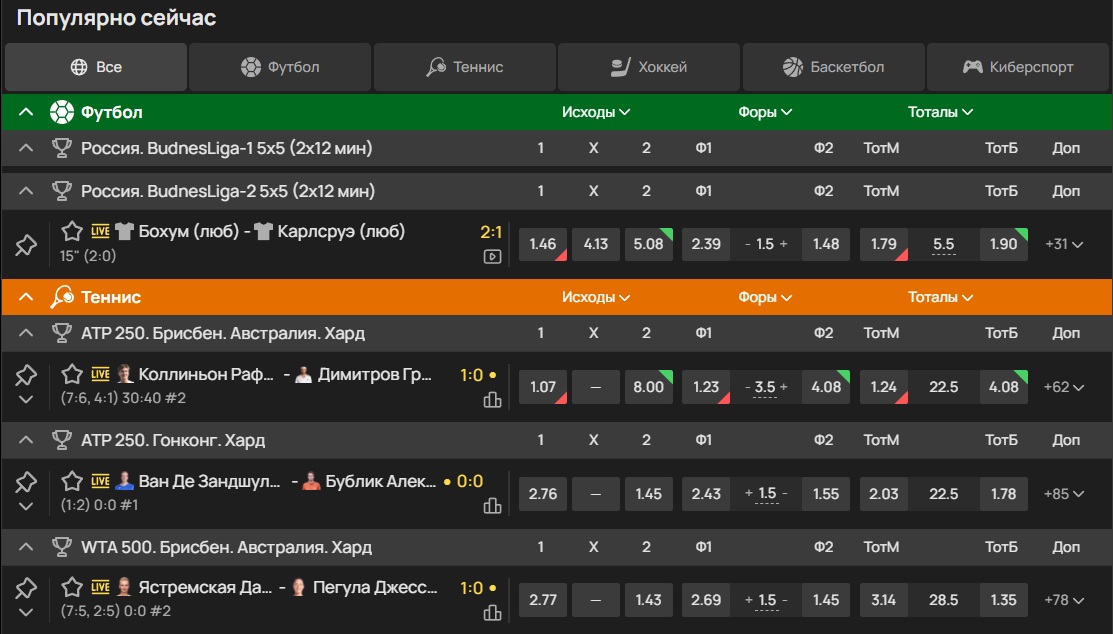Viewport: 1113px width, 634px height.
Task: Favorite the Коллиньон – Димитров match
Action: 72,375
